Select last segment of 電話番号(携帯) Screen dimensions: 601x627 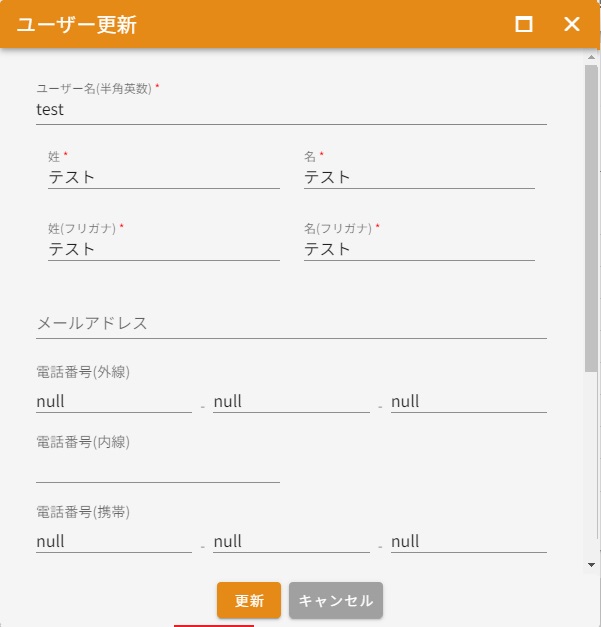coord(468,541)
